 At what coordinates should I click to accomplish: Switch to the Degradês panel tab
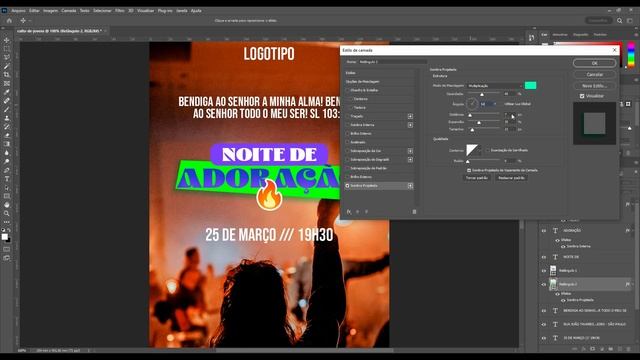(580, 35)
